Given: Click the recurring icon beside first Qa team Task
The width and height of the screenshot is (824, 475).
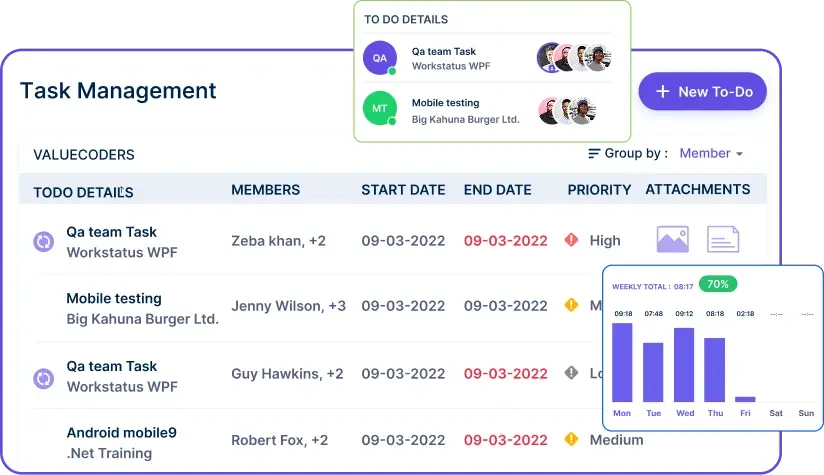Looking at the screenshot, I should tap(44, 242).
